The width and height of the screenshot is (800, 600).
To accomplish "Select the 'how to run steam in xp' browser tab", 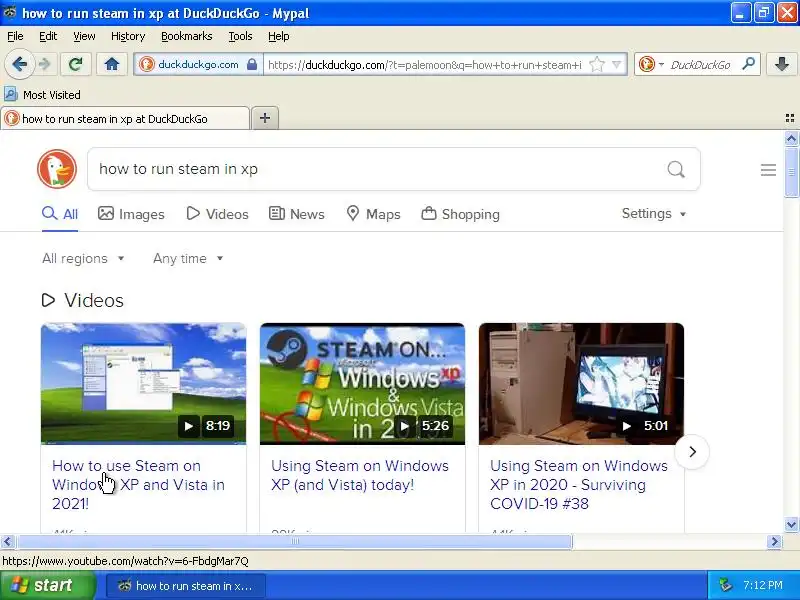I will click(125, 119).
